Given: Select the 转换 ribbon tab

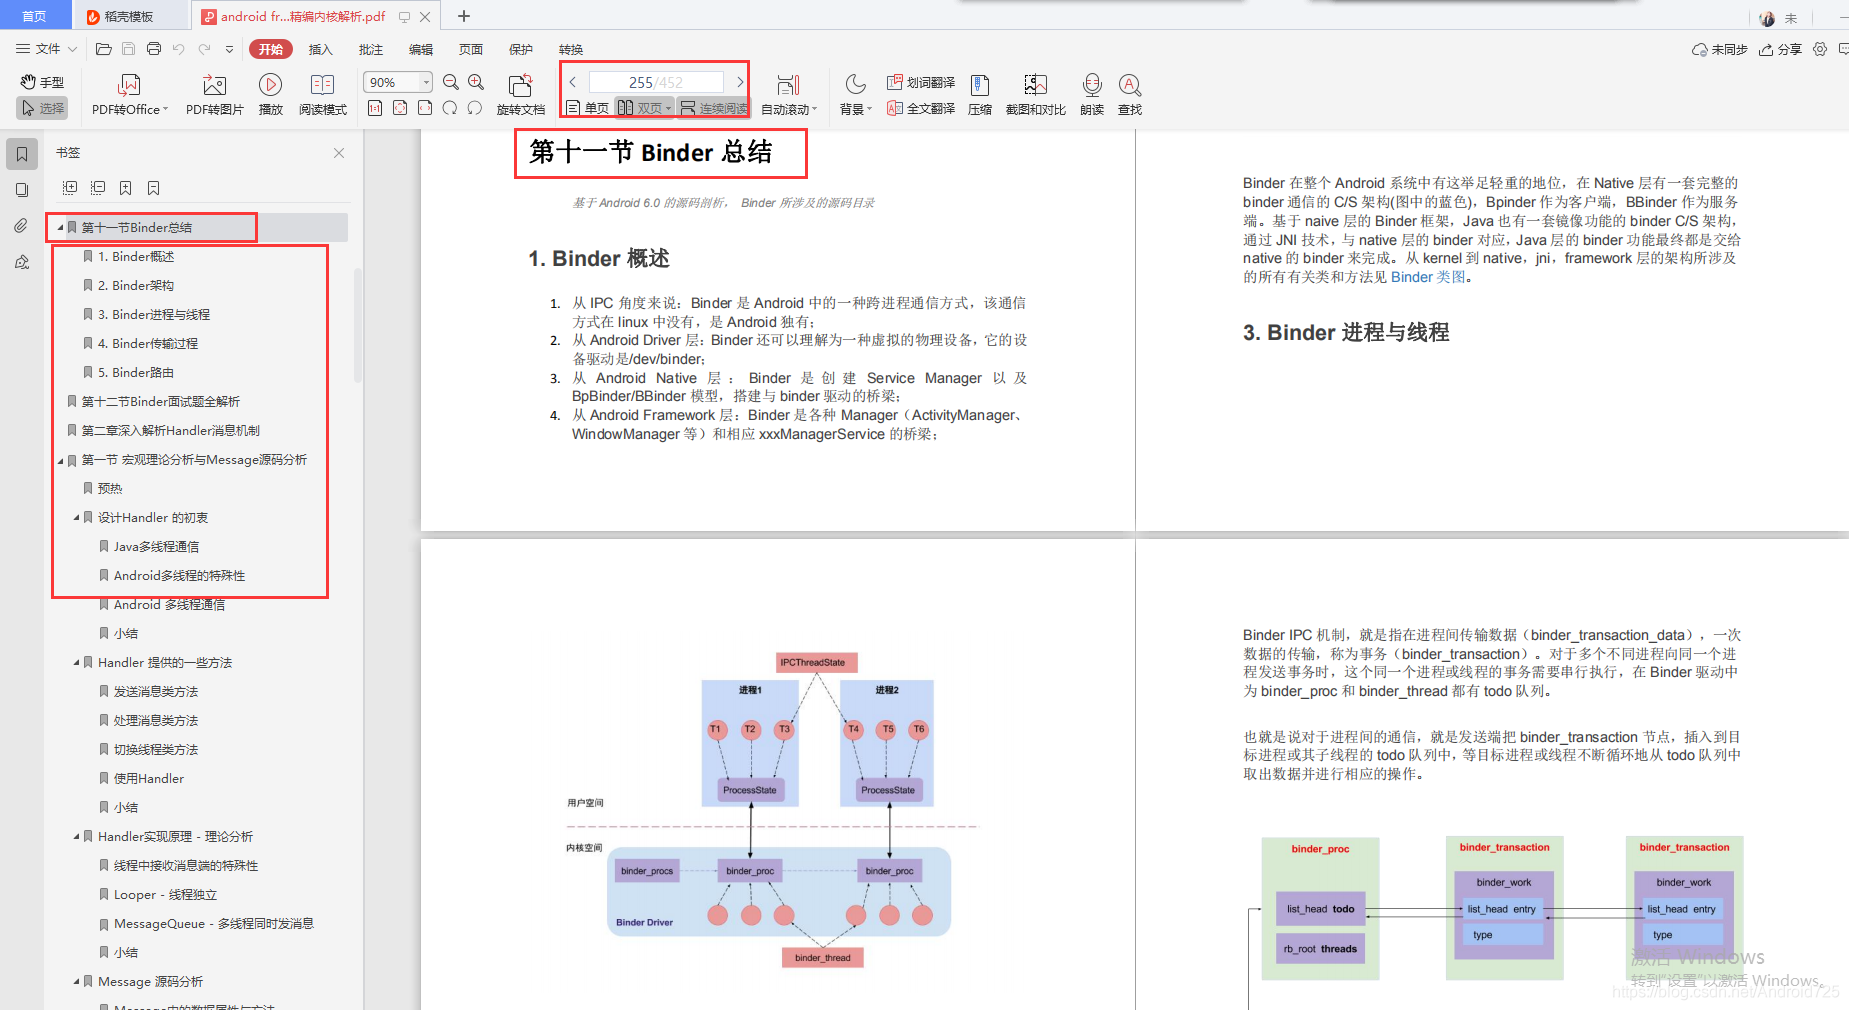Looking at the screenshot, I should pyautogui.click(x=571, y=49).
